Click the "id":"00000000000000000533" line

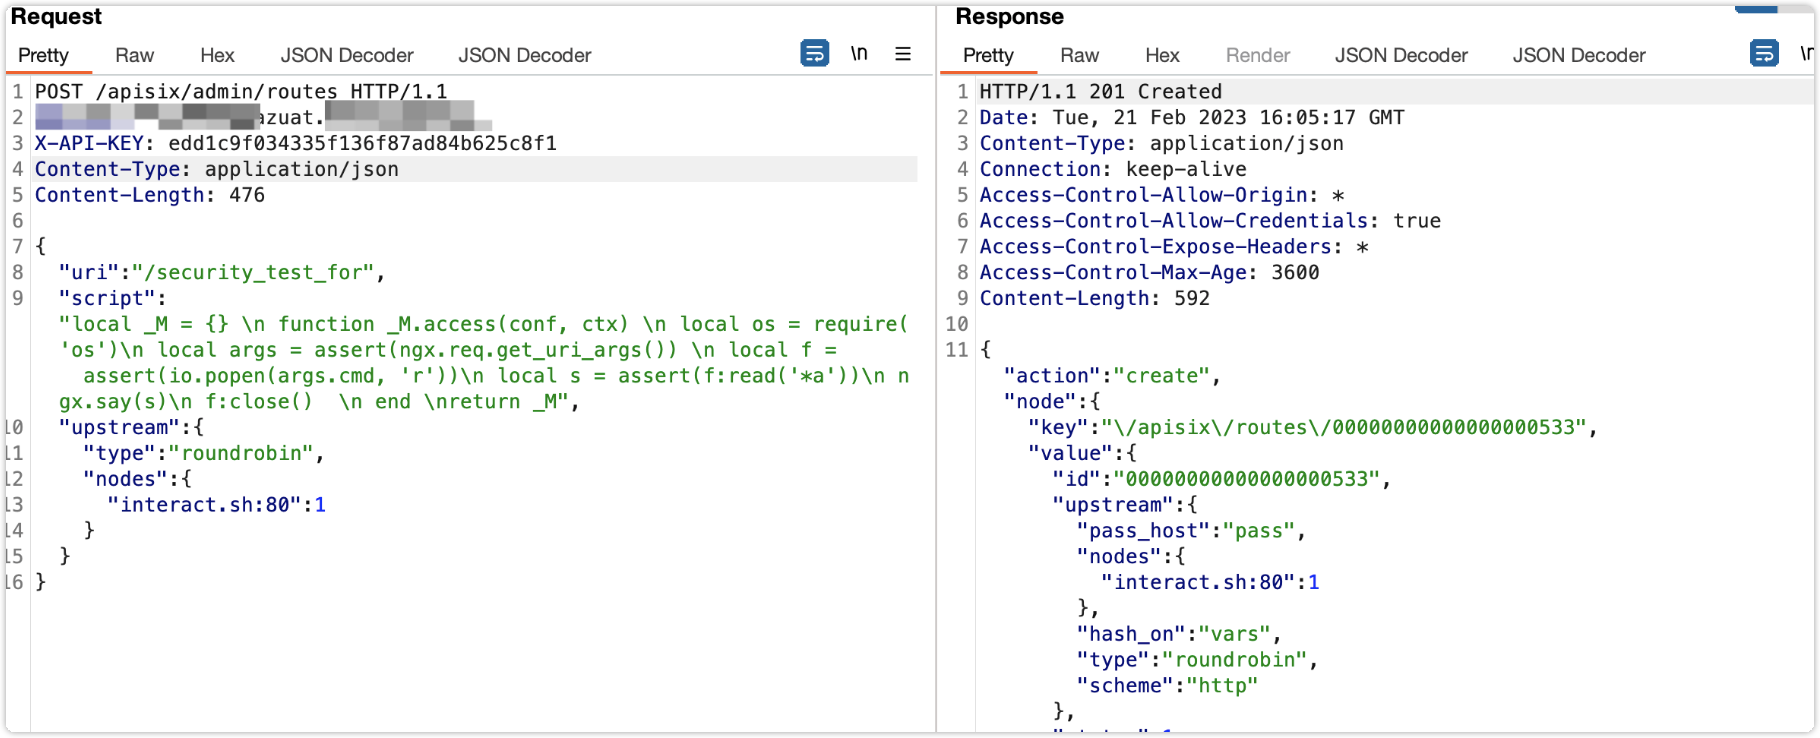coord(1222,480)
